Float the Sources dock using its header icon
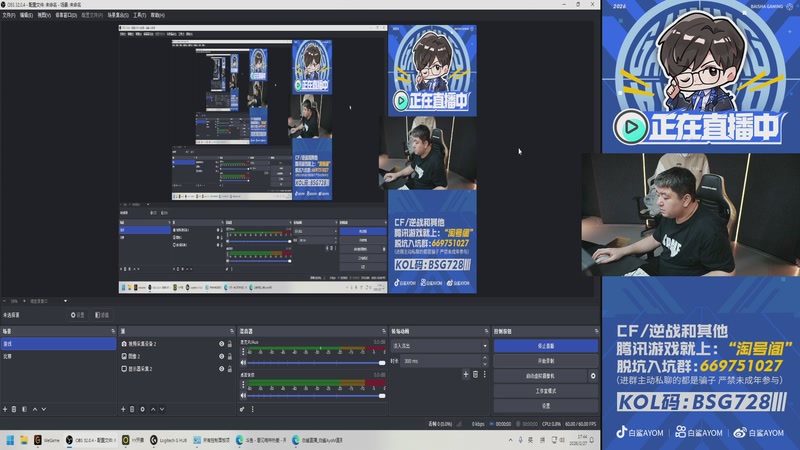 [x=232, y=331]
